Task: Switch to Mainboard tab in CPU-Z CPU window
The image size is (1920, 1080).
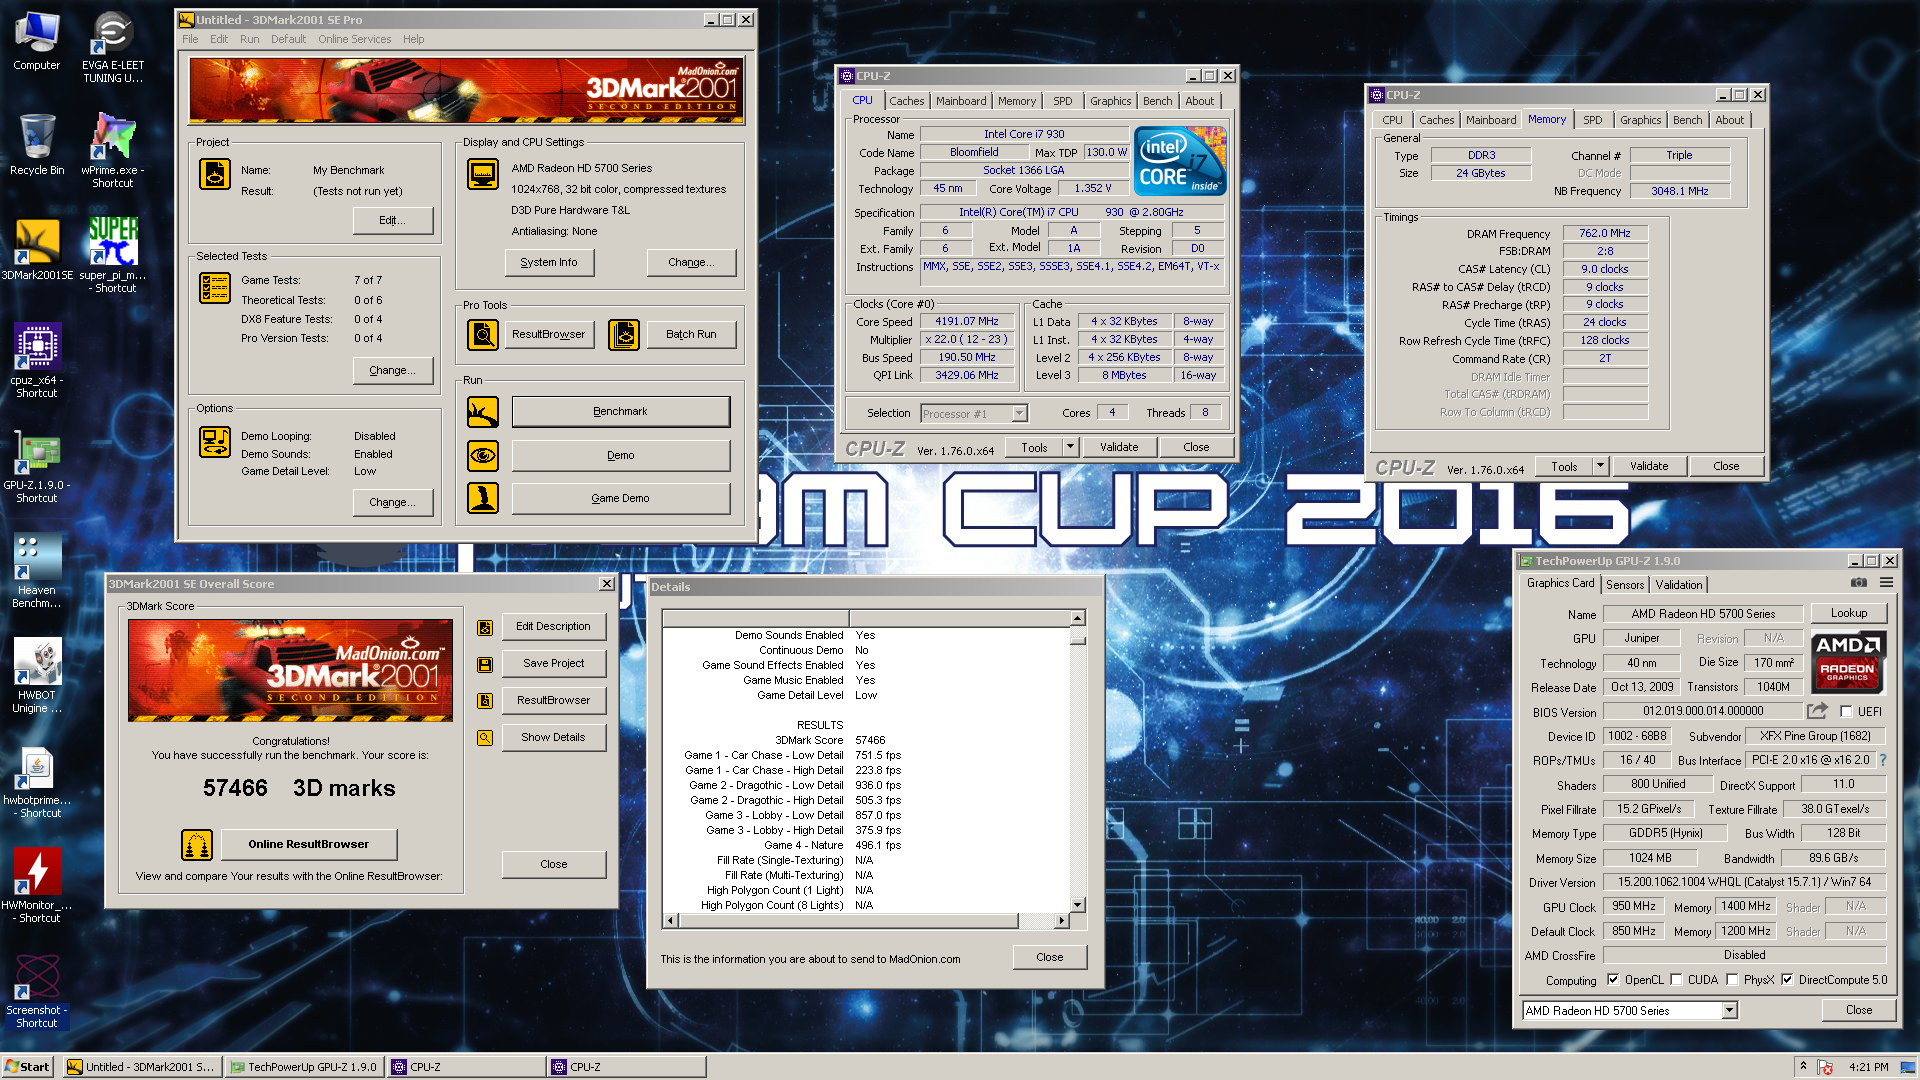Action: tap(961, 101)
